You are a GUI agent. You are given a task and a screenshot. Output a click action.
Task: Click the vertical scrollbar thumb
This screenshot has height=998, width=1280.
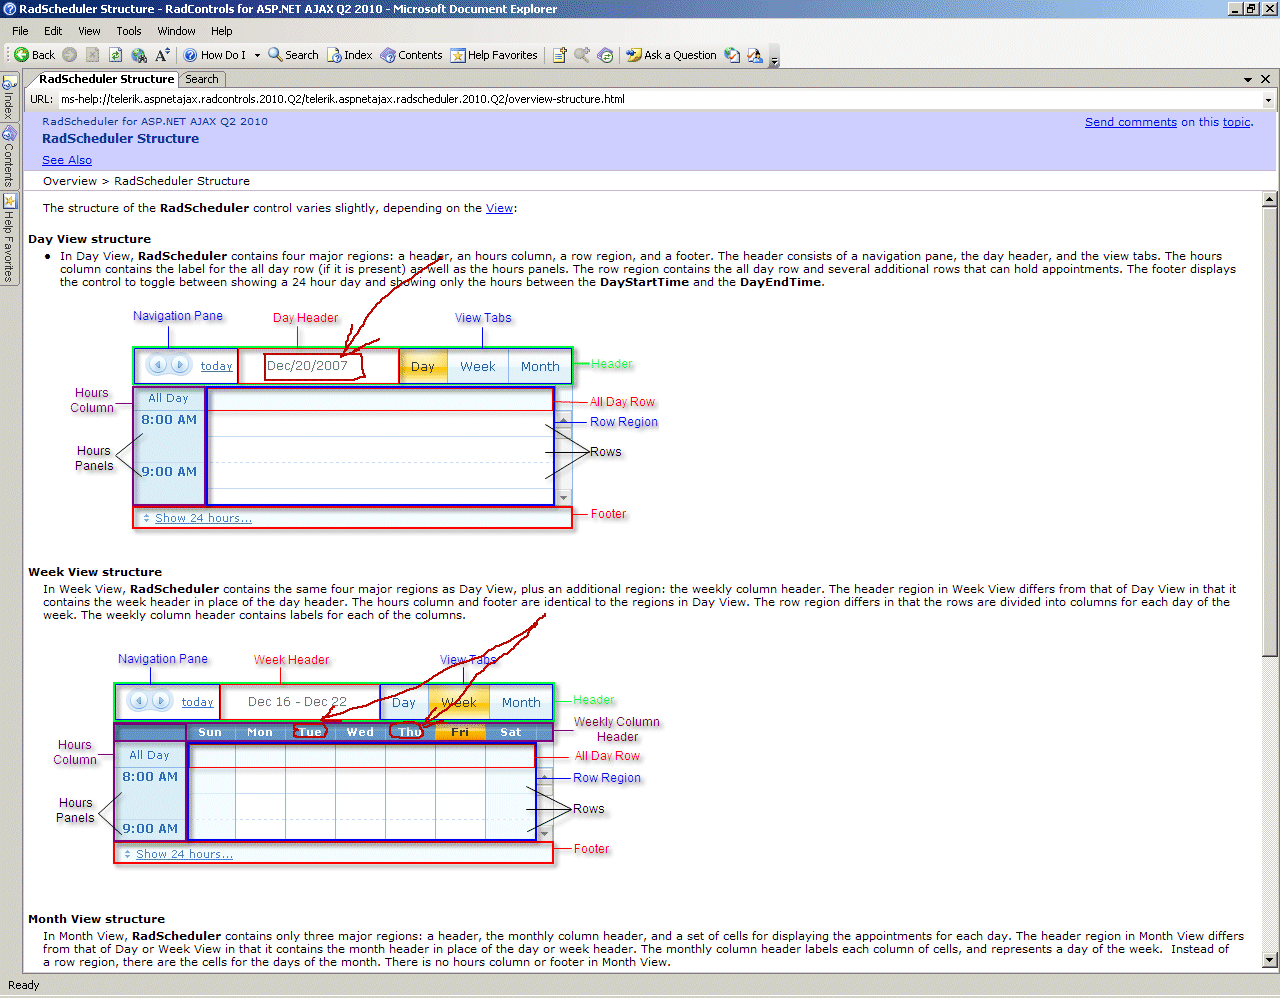pyautogui.click(x=1270, y=431)
